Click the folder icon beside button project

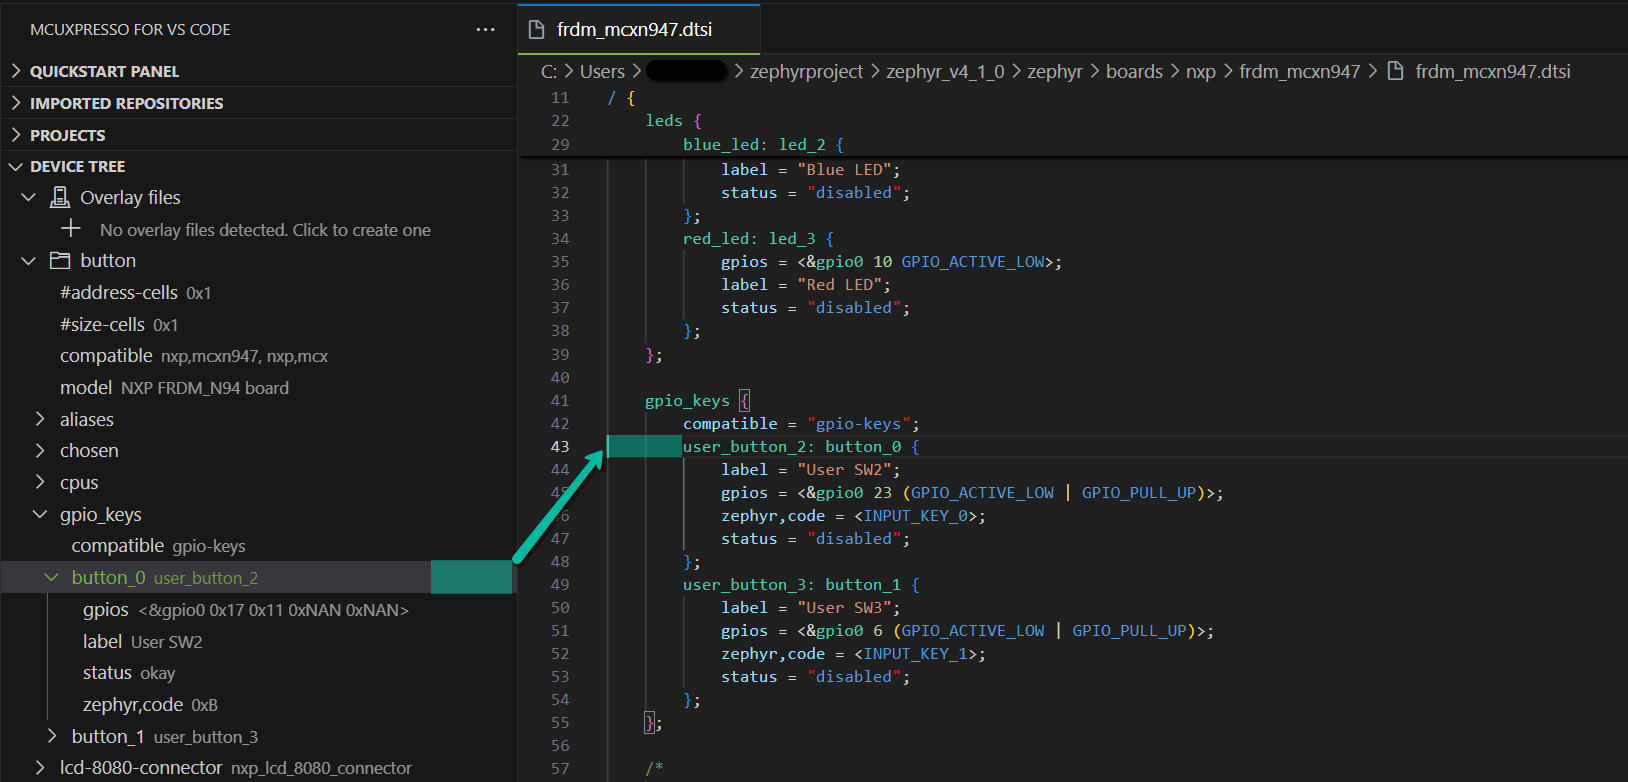tap(60, 261)
